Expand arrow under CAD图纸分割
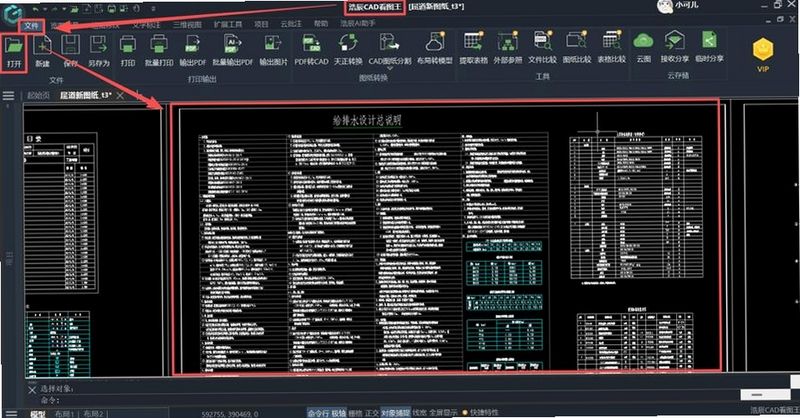This screenshot has height=418, width=800. coord(389,68)
